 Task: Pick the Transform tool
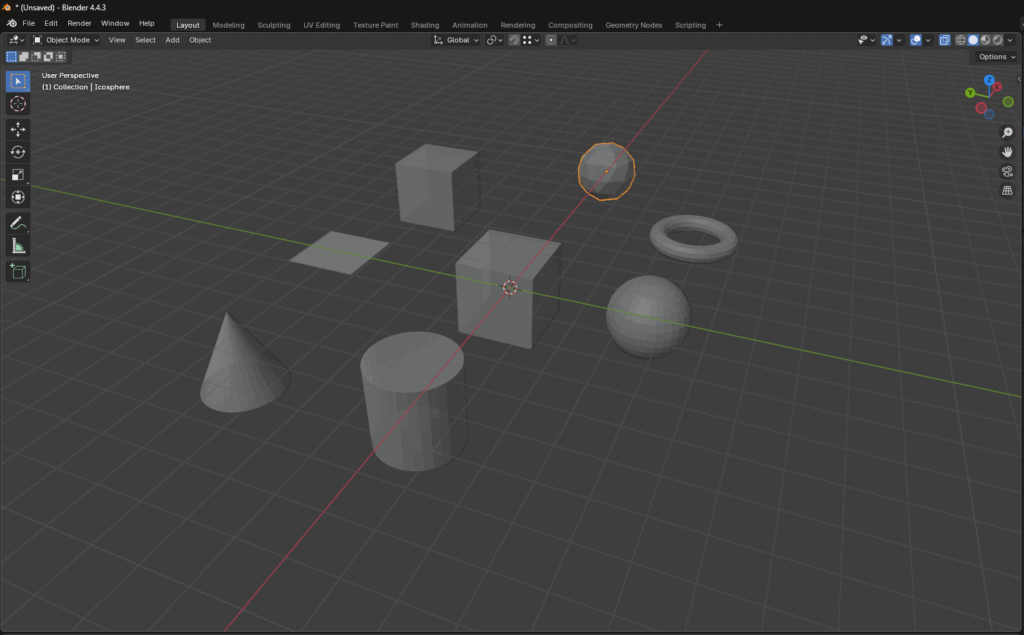[x=18, y=197]
